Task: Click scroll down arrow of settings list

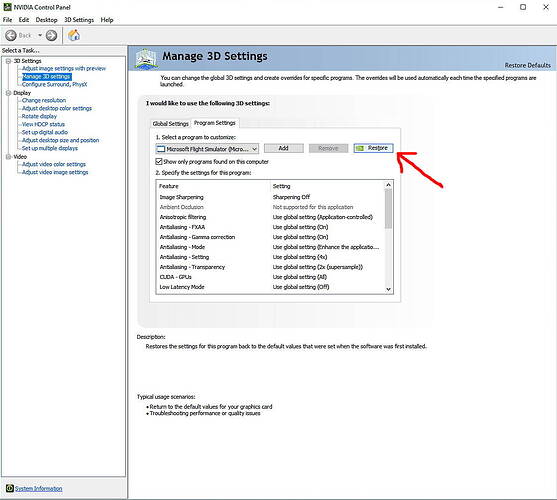Action: 388,289
